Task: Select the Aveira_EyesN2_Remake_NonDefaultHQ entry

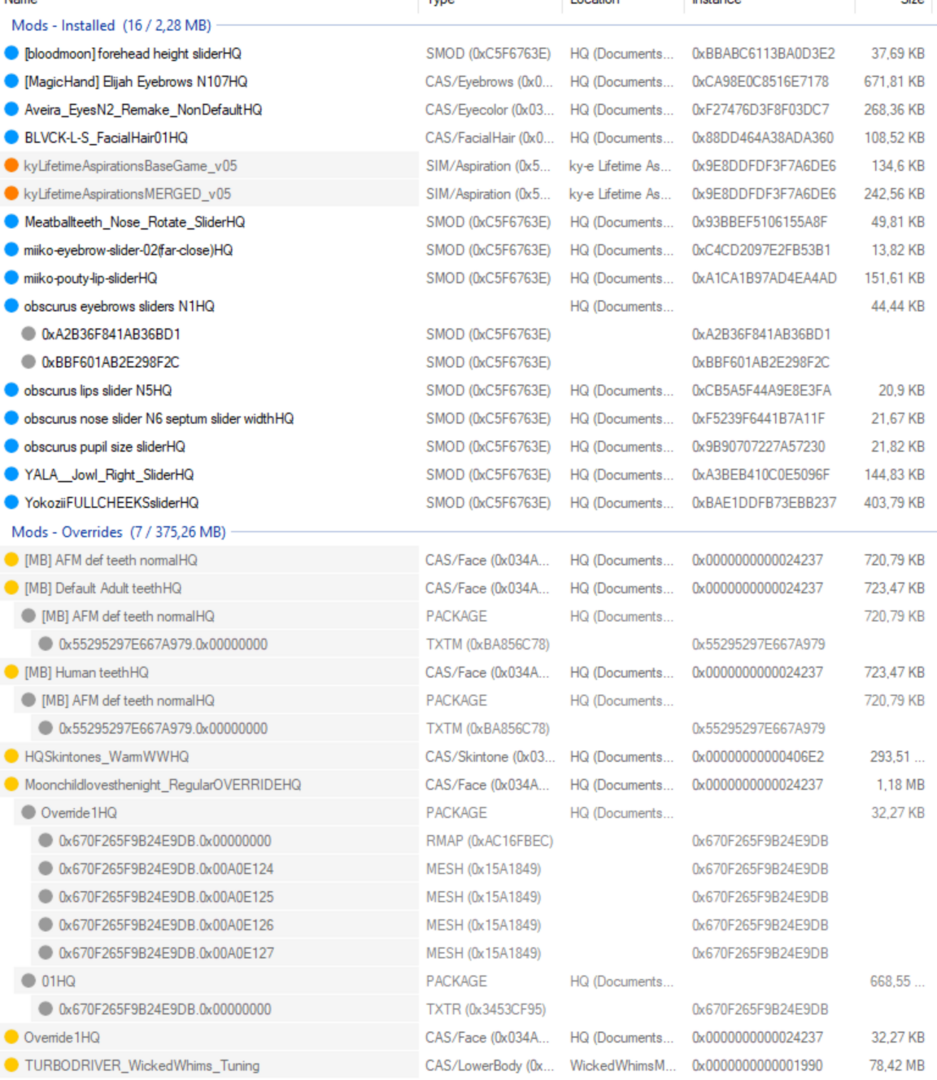Action: (143, 110)
